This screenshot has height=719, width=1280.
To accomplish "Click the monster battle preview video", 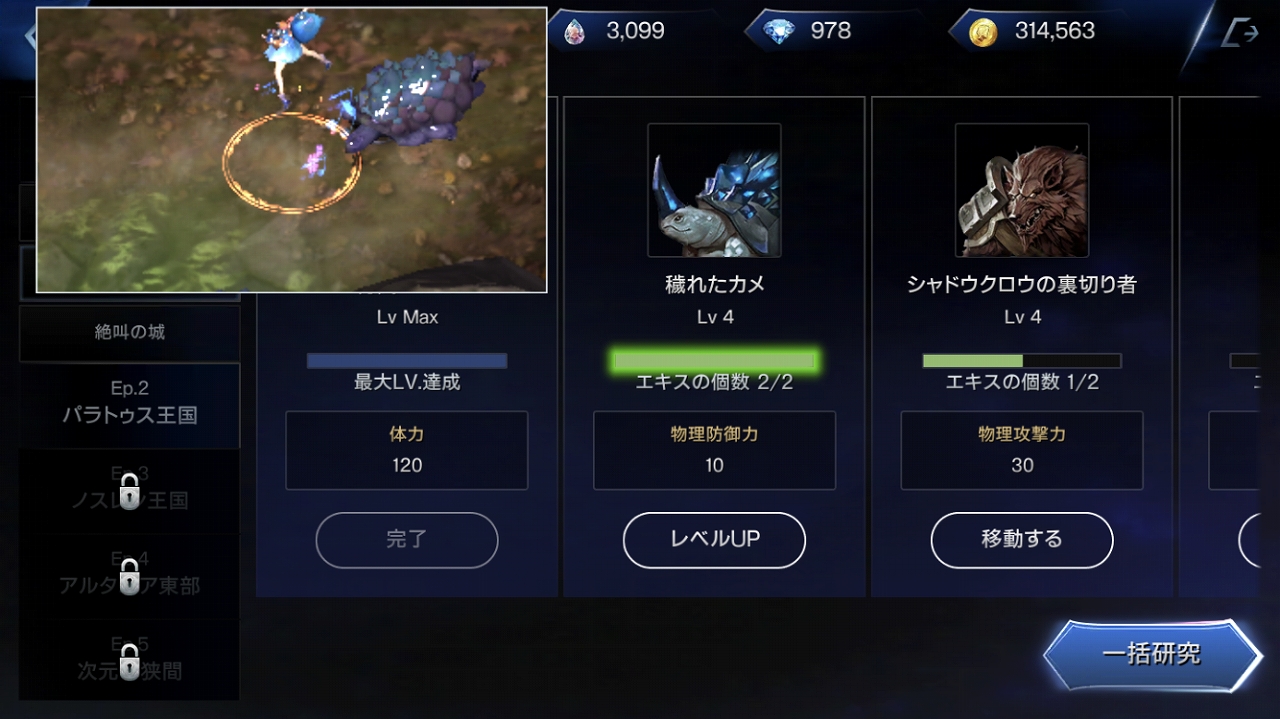I will point(292,150).
